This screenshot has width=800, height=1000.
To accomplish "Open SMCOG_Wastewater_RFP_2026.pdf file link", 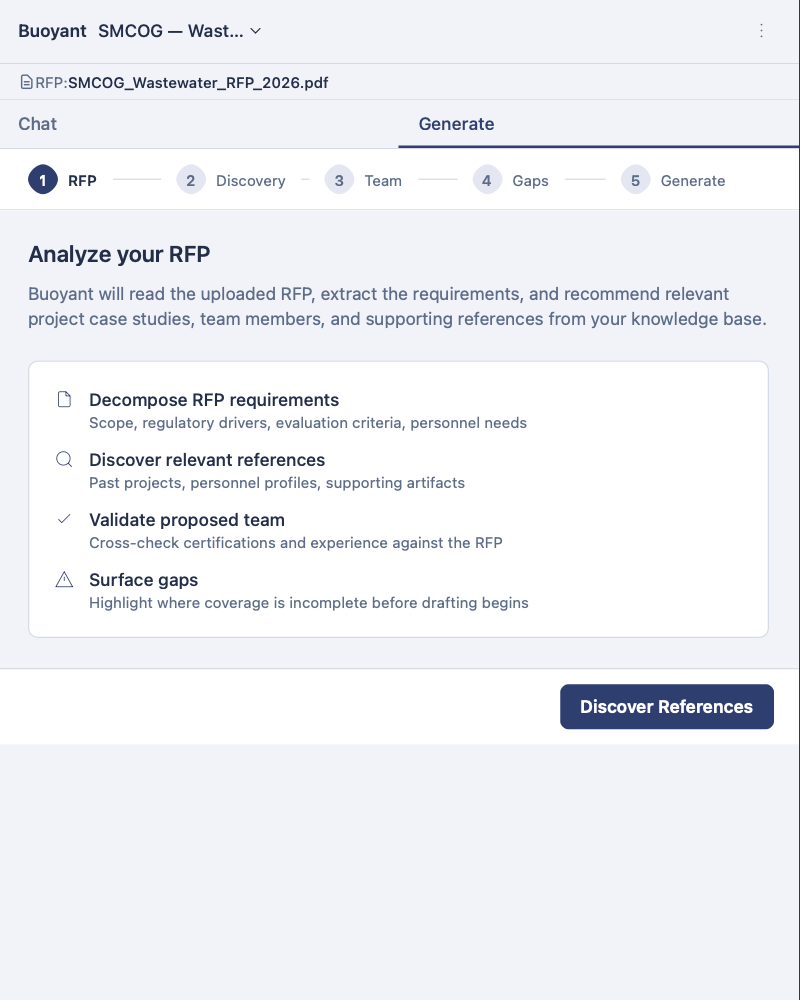I will (198, 83).
